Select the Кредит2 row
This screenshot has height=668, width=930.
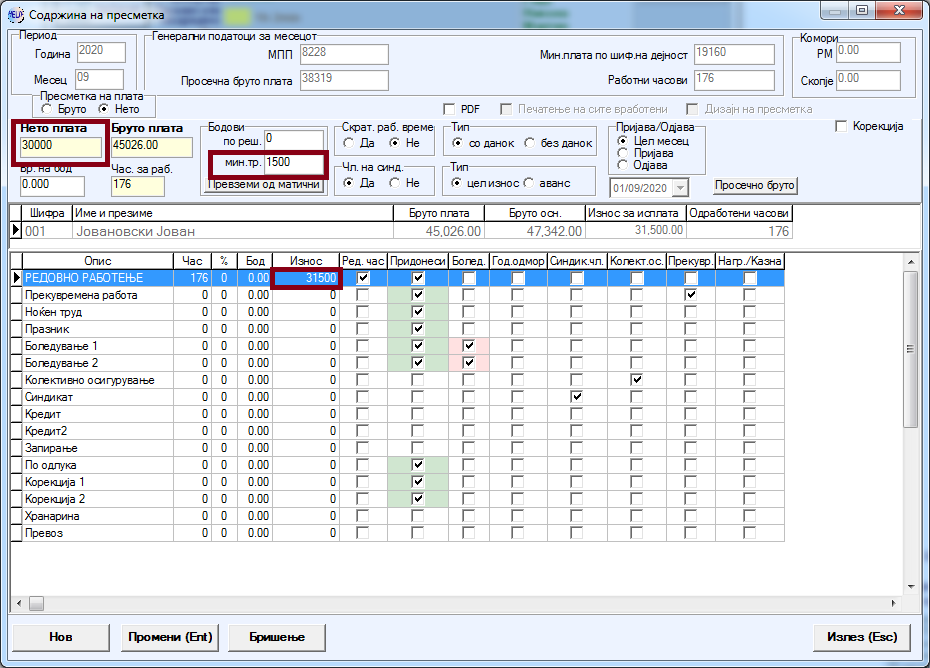398,431
